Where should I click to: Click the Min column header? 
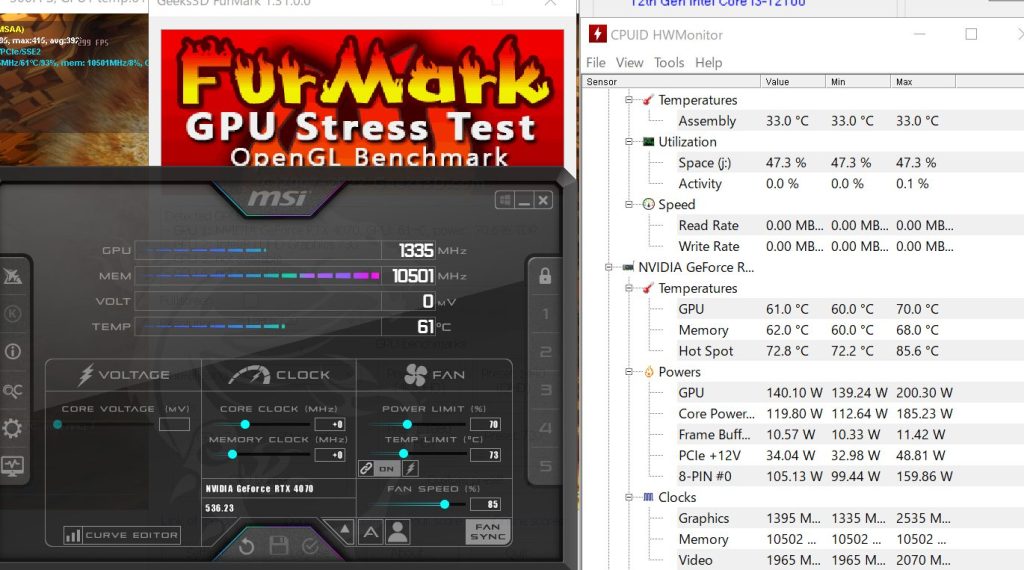pos(857,82)
